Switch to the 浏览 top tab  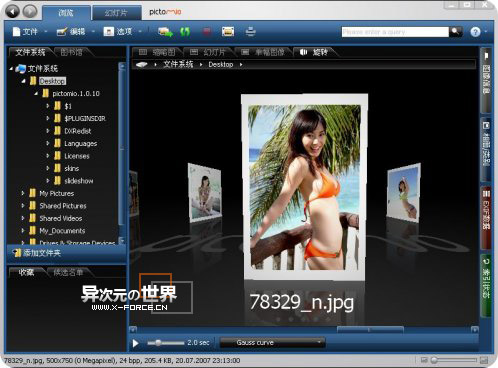click(66, 13)
